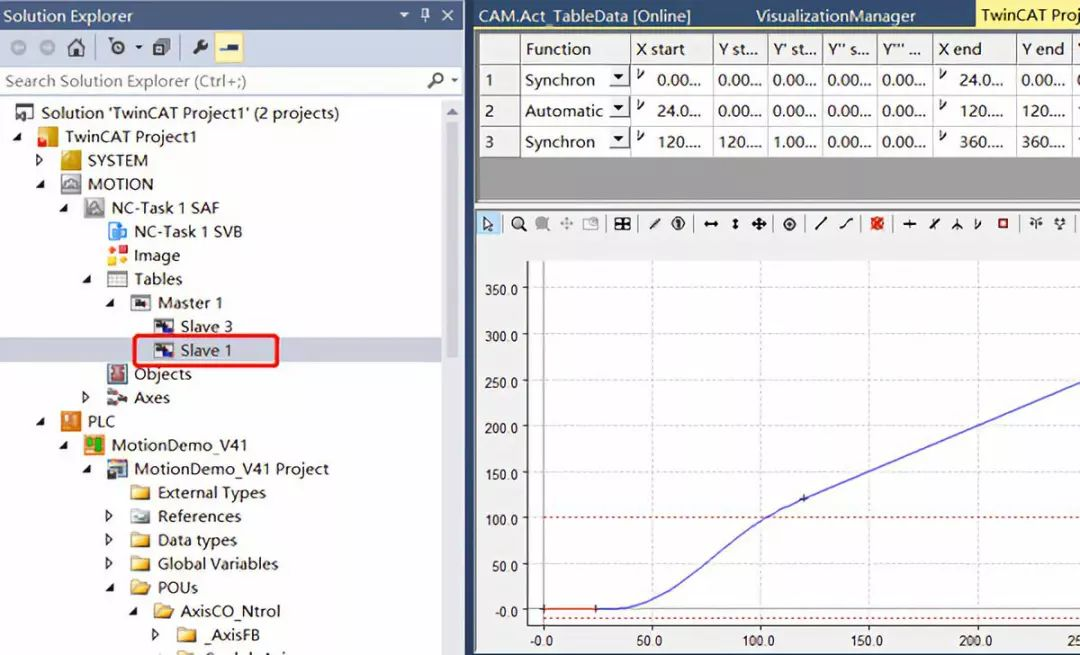
Task: Switch to the VisualizationManager tab
Action: (x=835, y=16)
